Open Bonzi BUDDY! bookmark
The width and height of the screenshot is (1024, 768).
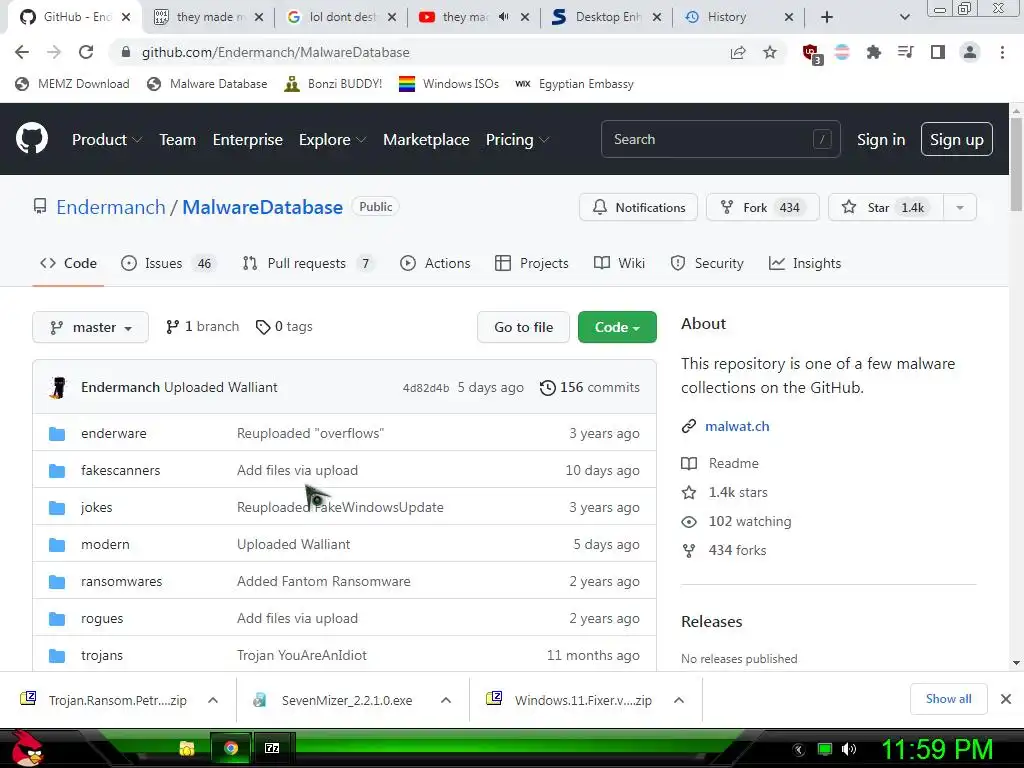pos(333,84)
